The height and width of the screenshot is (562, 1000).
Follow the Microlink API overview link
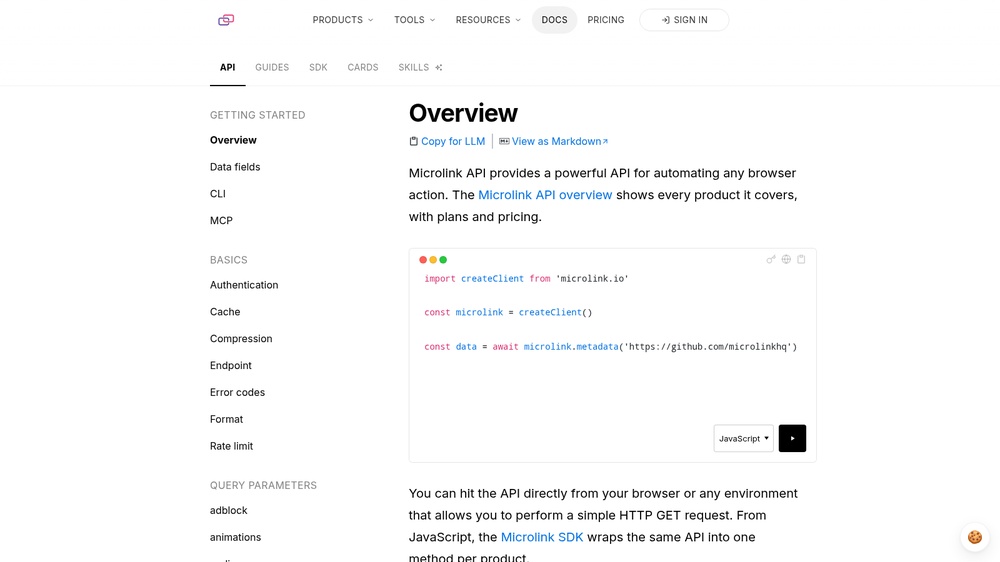(x=545, y=195)
